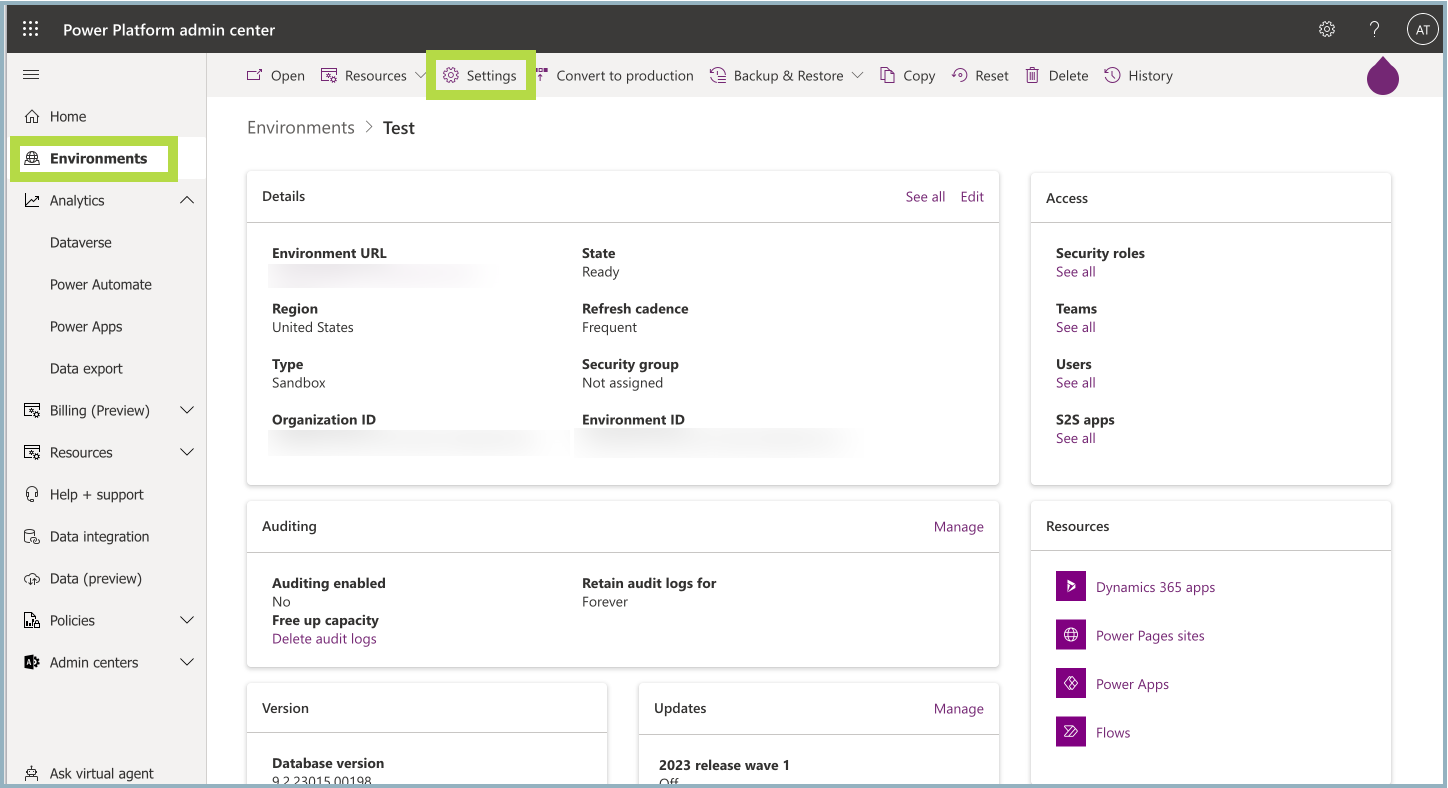This screenshot has height=788, width=1448.
Task: Click the Delete trash can icon
Action: click(x=1033, y=75)
